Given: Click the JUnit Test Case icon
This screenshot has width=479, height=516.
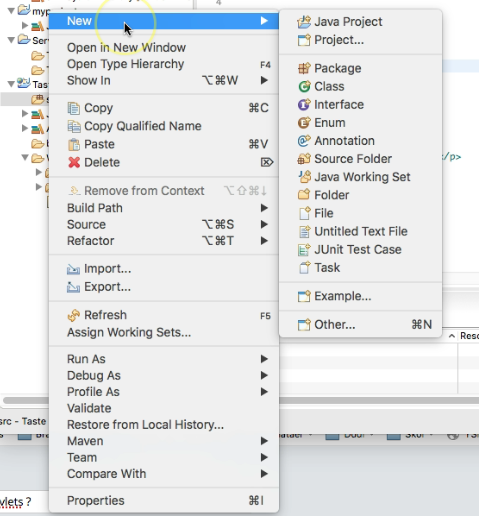Looking at the screenshot, I should 304,249.
